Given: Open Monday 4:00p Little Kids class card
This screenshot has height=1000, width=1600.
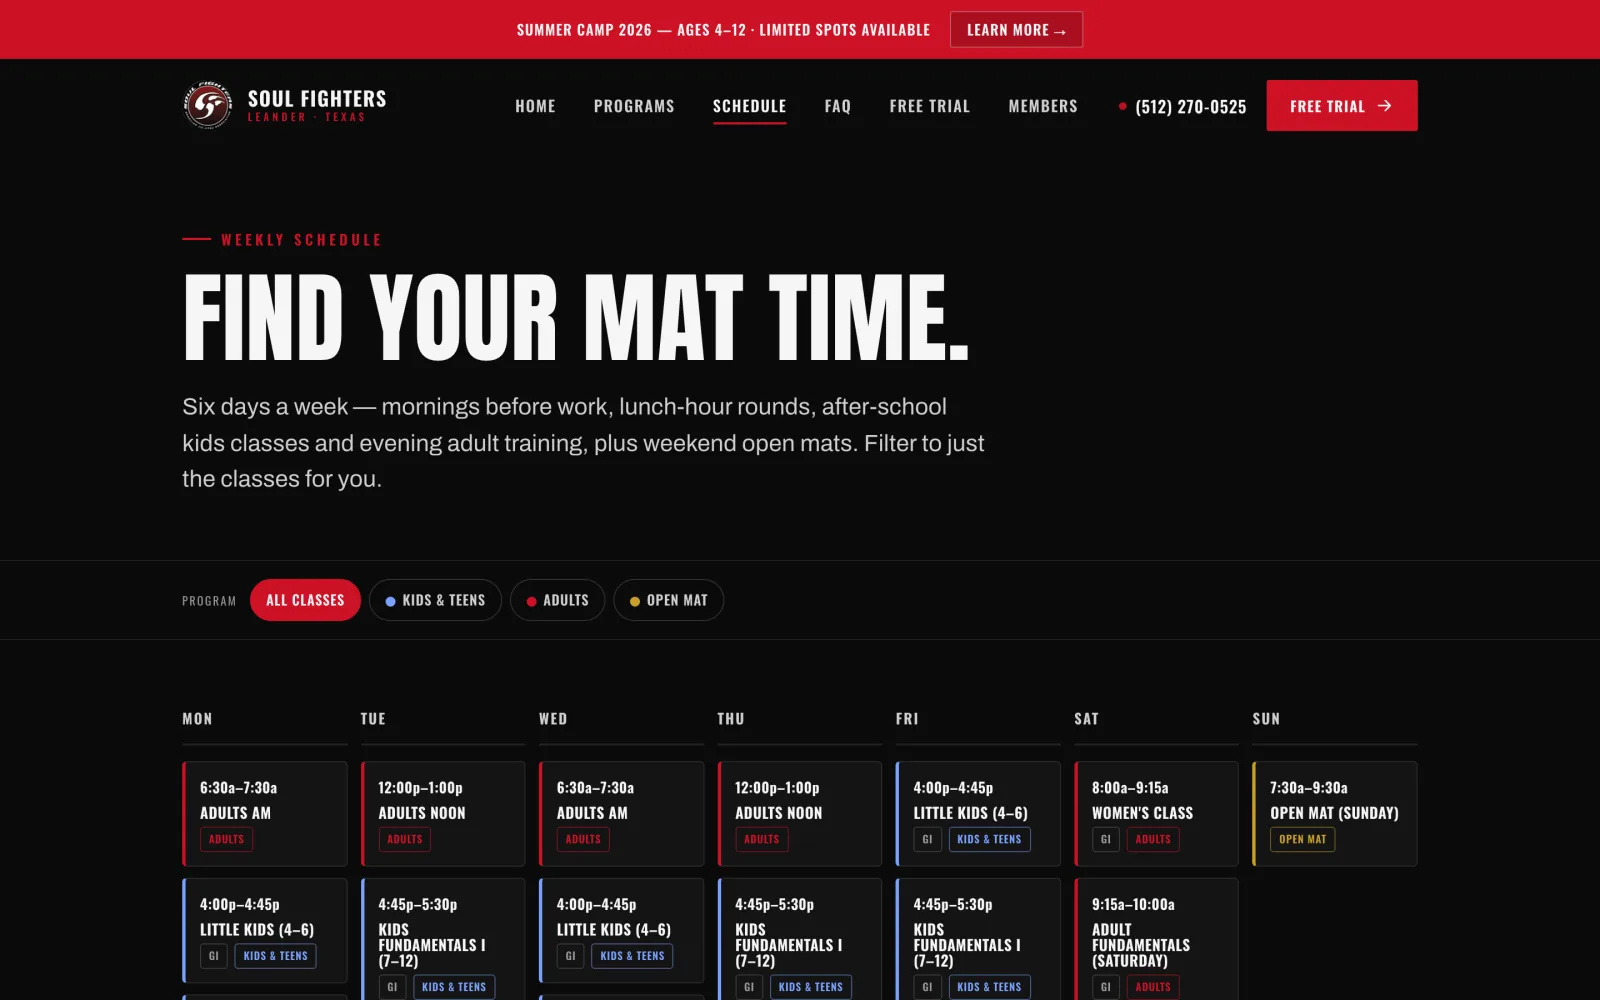Looking at the screenshot, I should tap(265, 930).
